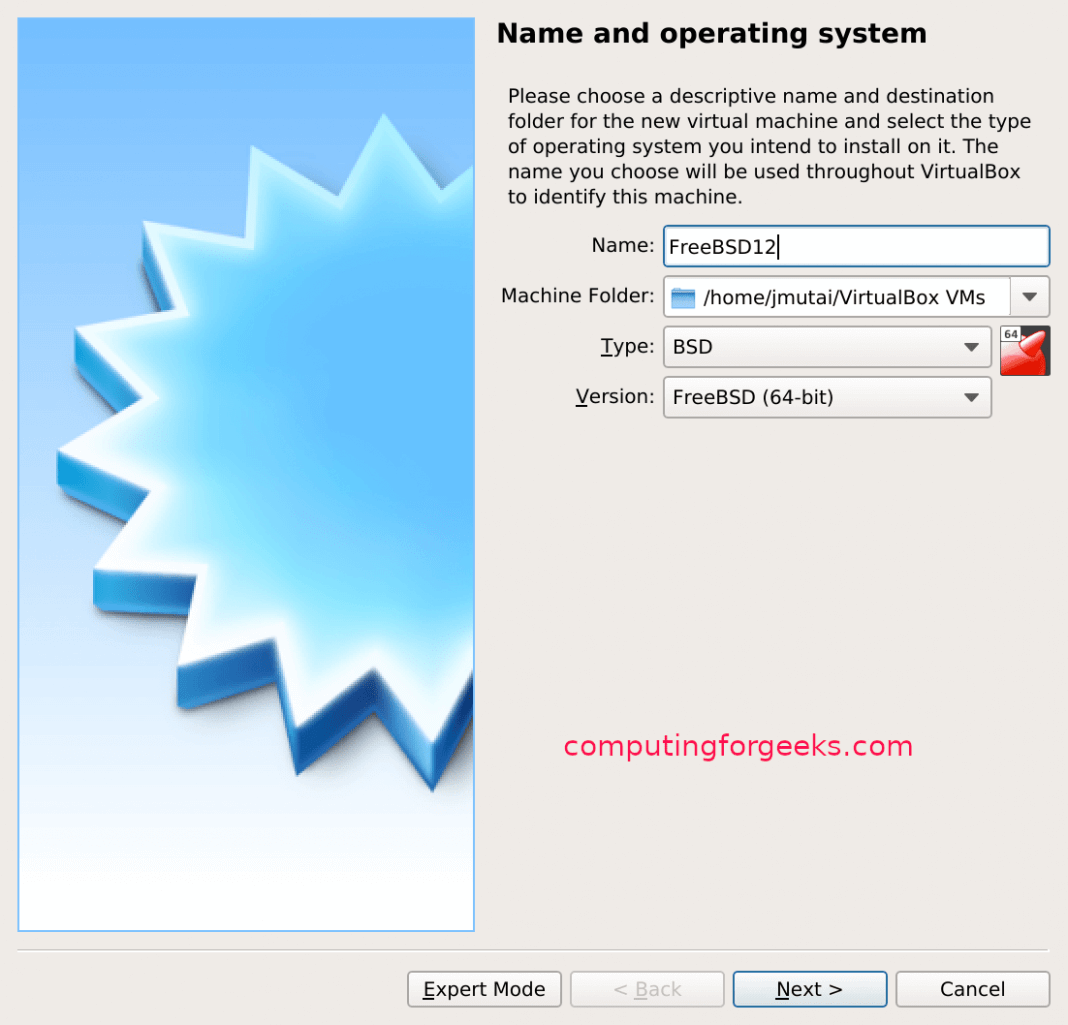The height and width of the screenshot is (1025, 1068).
Task: Open the Type combo box showing BSD
Action: [x=820, y=347]
